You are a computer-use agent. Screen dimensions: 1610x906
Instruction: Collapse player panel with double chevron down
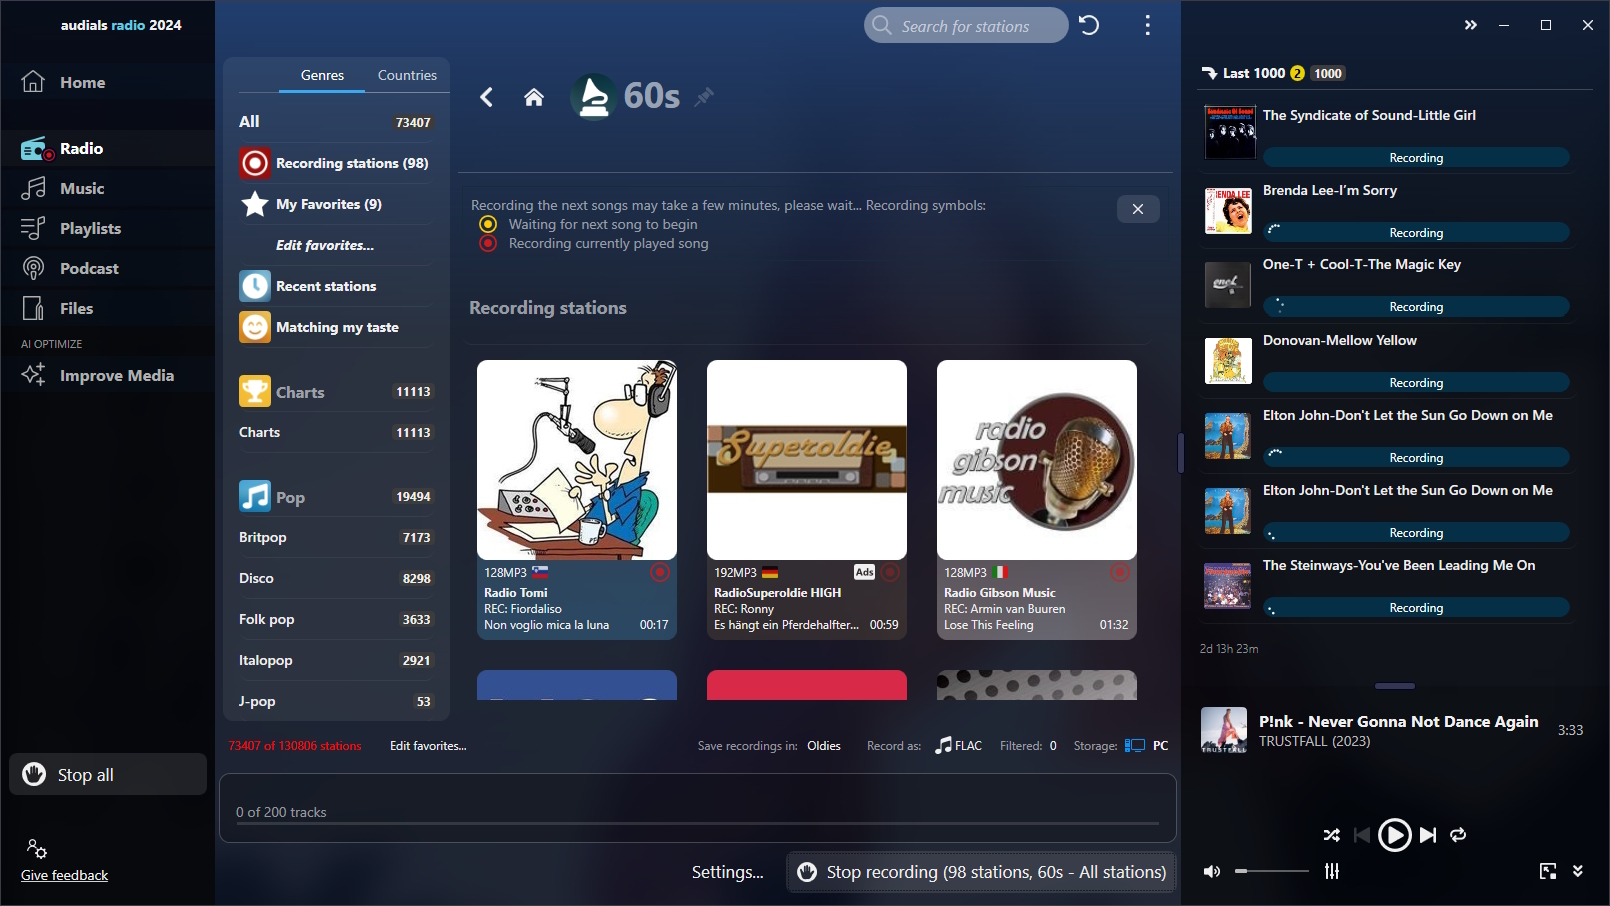click(1578, 871)
